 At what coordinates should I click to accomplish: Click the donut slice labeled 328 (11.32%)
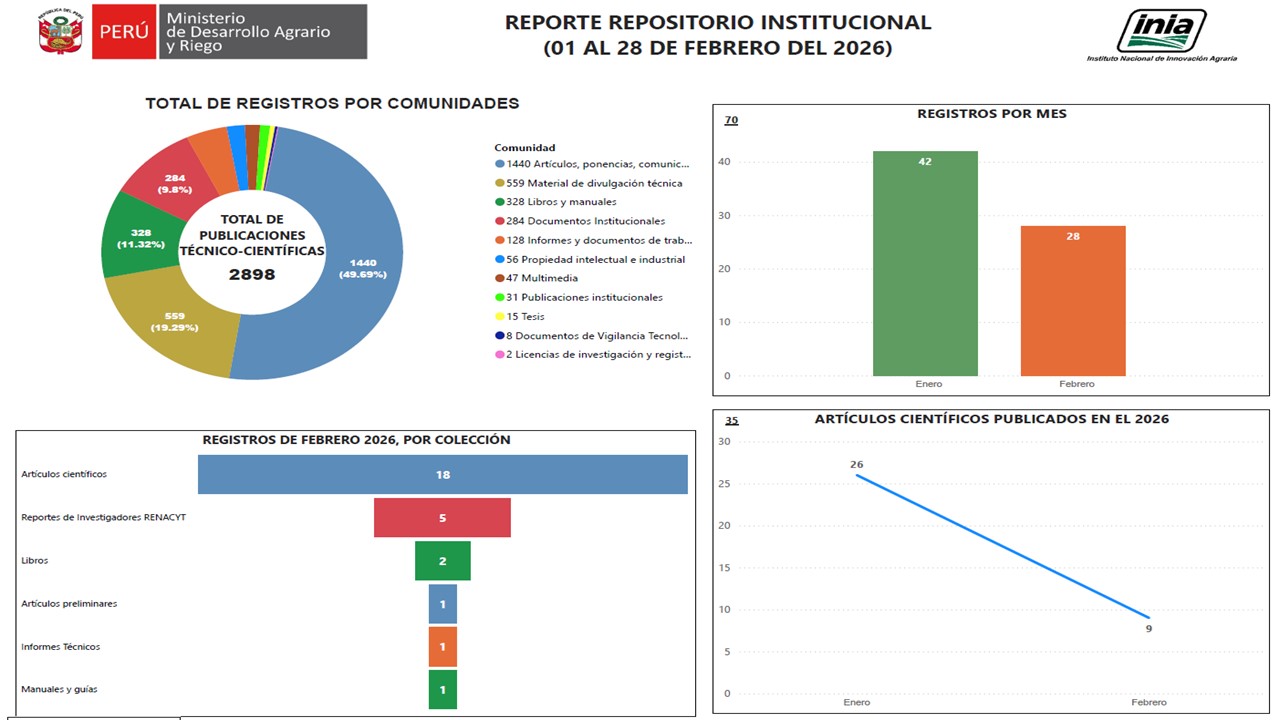[x=140, y=238]
